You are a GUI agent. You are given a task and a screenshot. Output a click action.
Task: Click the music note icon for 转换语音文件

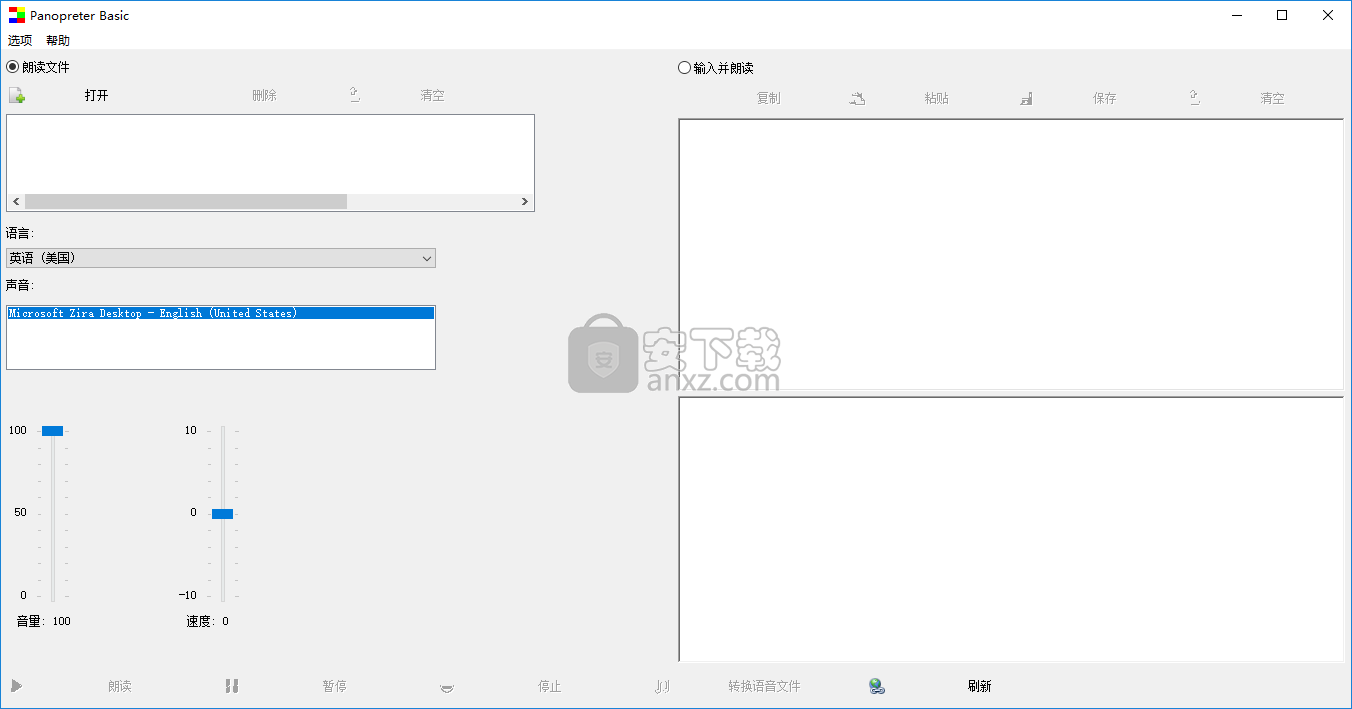tap(662, 686)
